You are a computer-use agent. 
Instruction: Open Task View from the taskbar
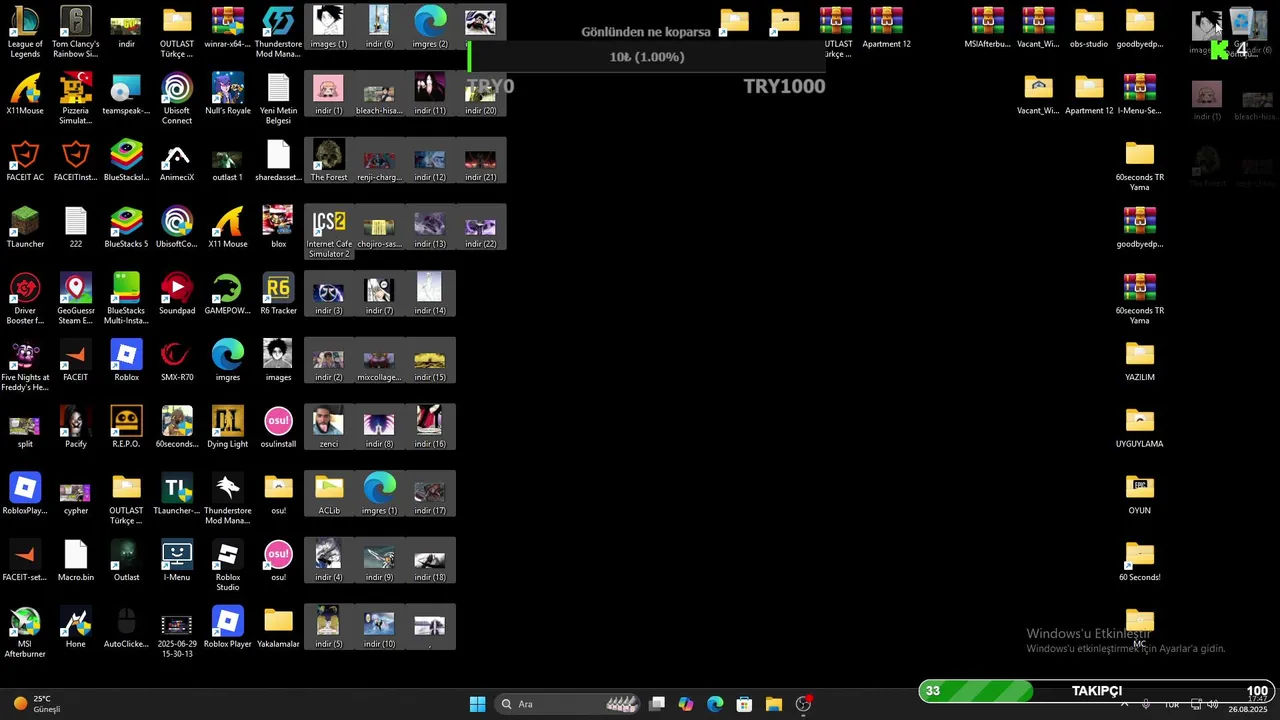tap(656, 704)
